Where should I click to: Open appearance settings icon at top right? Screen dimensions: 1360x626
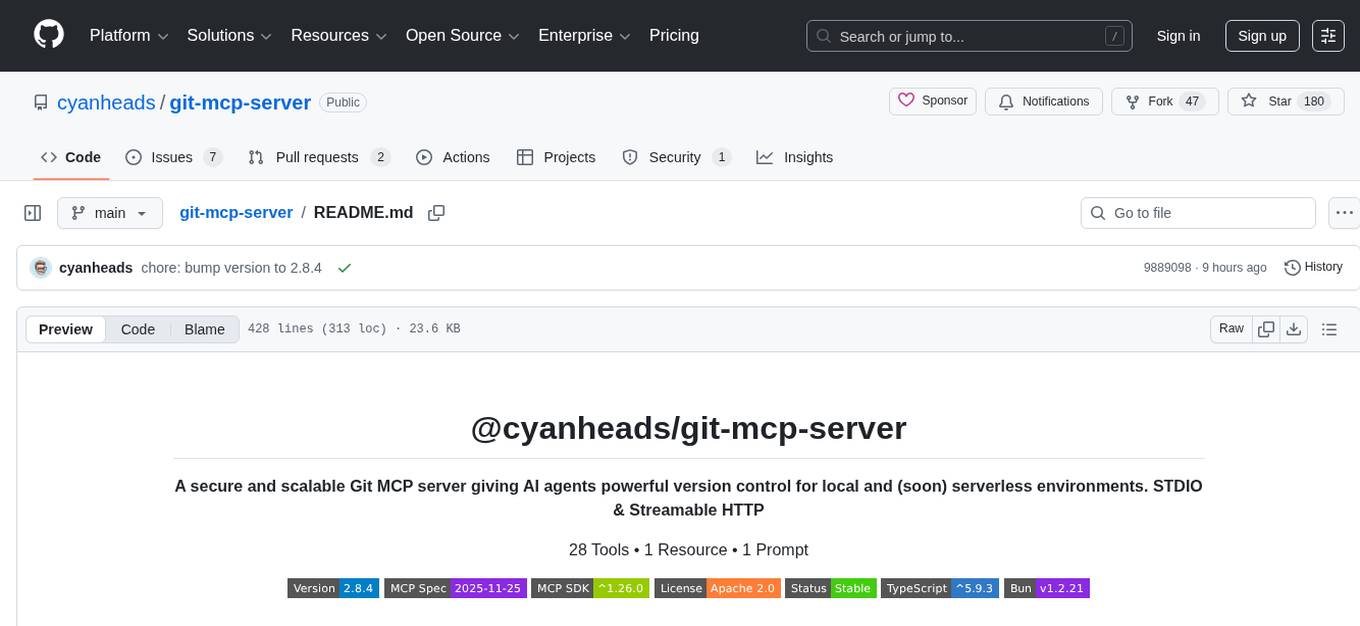pos(1328,35)
